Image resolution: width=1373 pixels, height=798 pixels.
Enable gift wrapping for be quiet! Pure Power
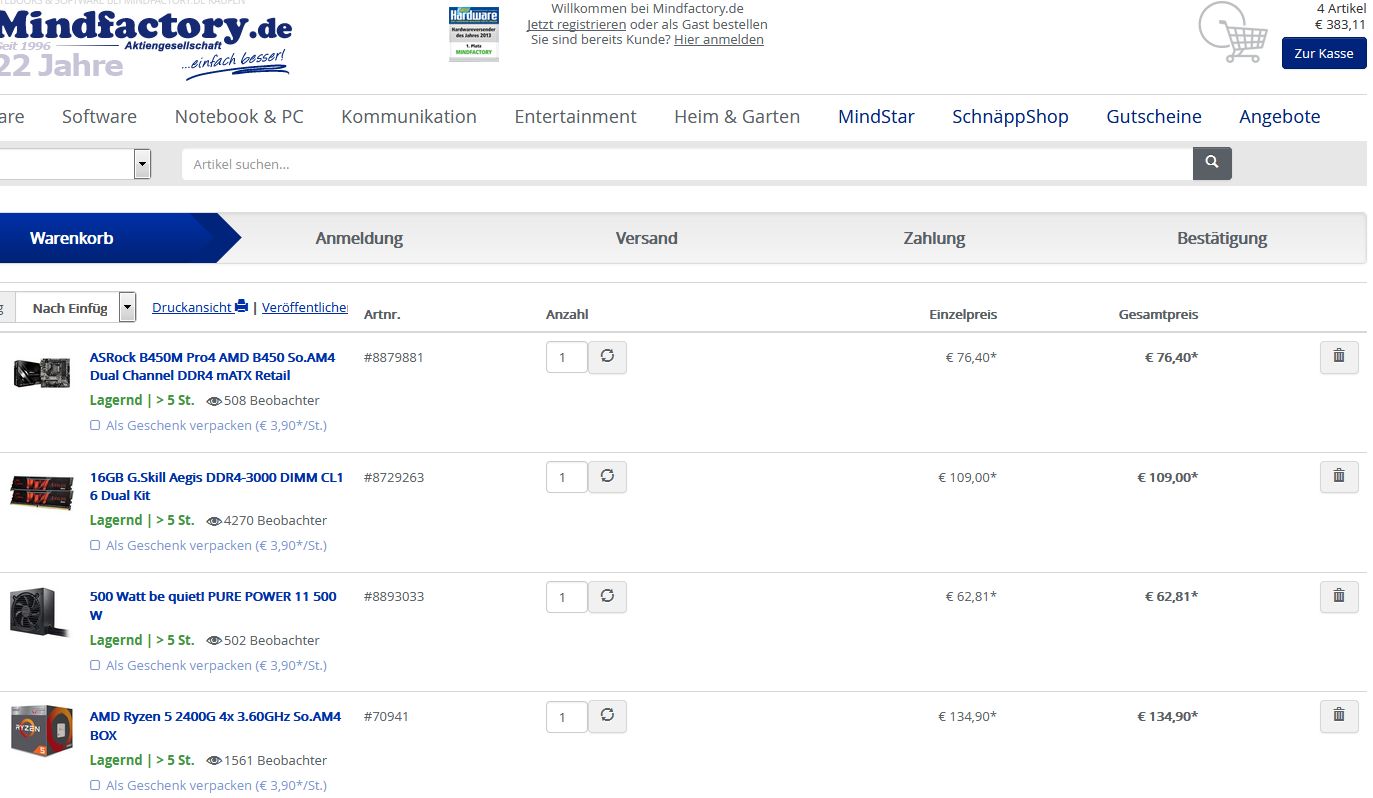95,665
